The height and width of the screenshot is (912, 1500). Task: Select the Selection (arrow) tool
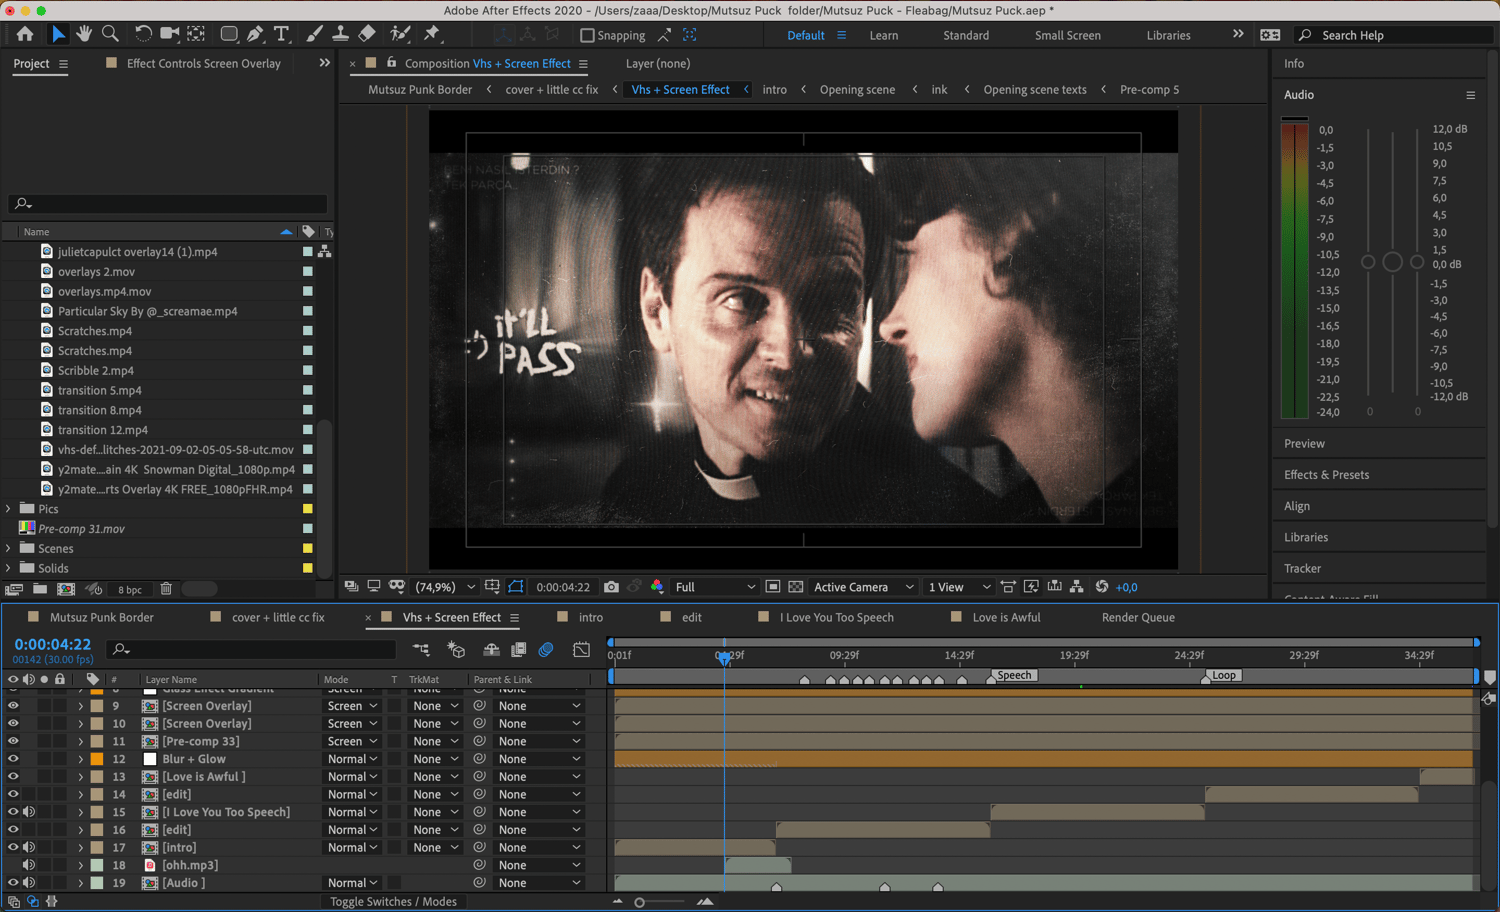tap(58, 34)
